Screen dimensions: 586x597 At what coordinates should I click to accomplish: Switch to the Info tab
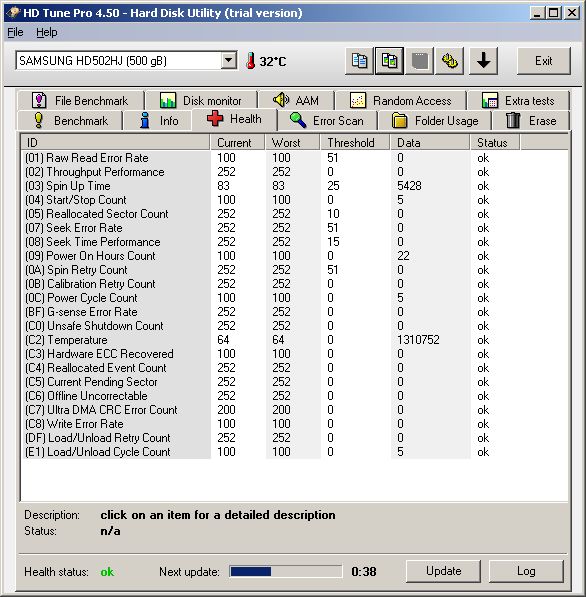click(158, 121)
